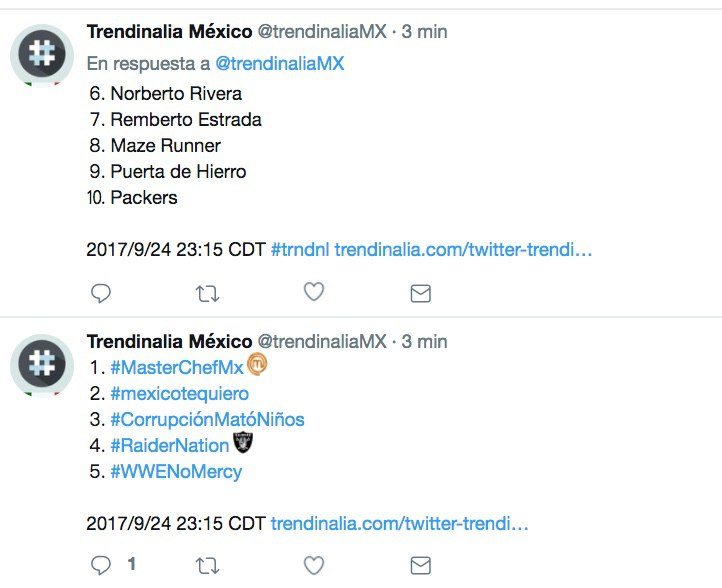Open the #WWENoMercy hashtag
This screenshot has width=722, height=588.
coord(176,471)
